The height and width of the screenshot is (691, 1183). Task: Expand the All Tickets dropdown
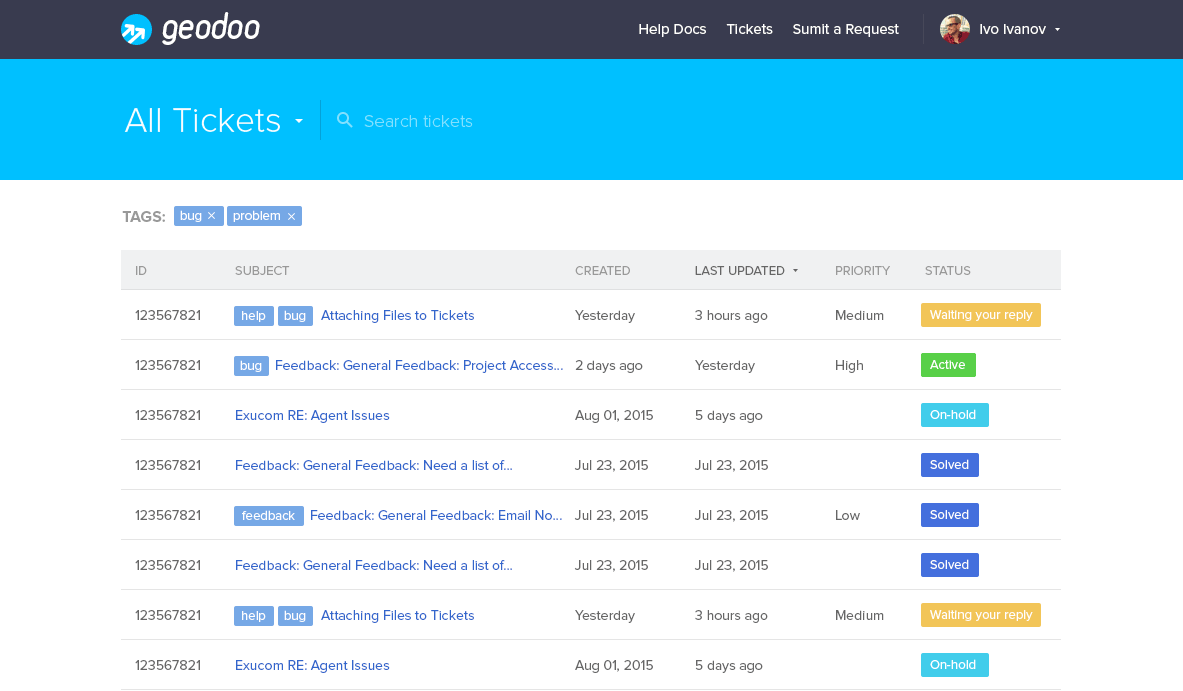point(298,122)
